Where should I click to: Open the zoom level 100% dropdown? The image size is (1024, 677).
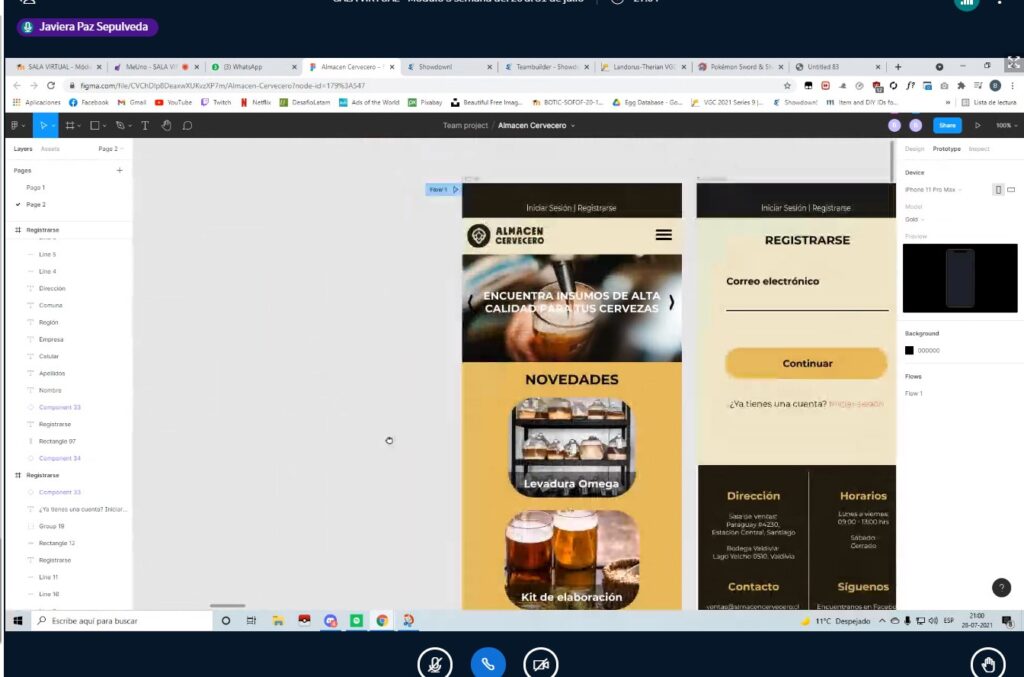point(1006,125)
